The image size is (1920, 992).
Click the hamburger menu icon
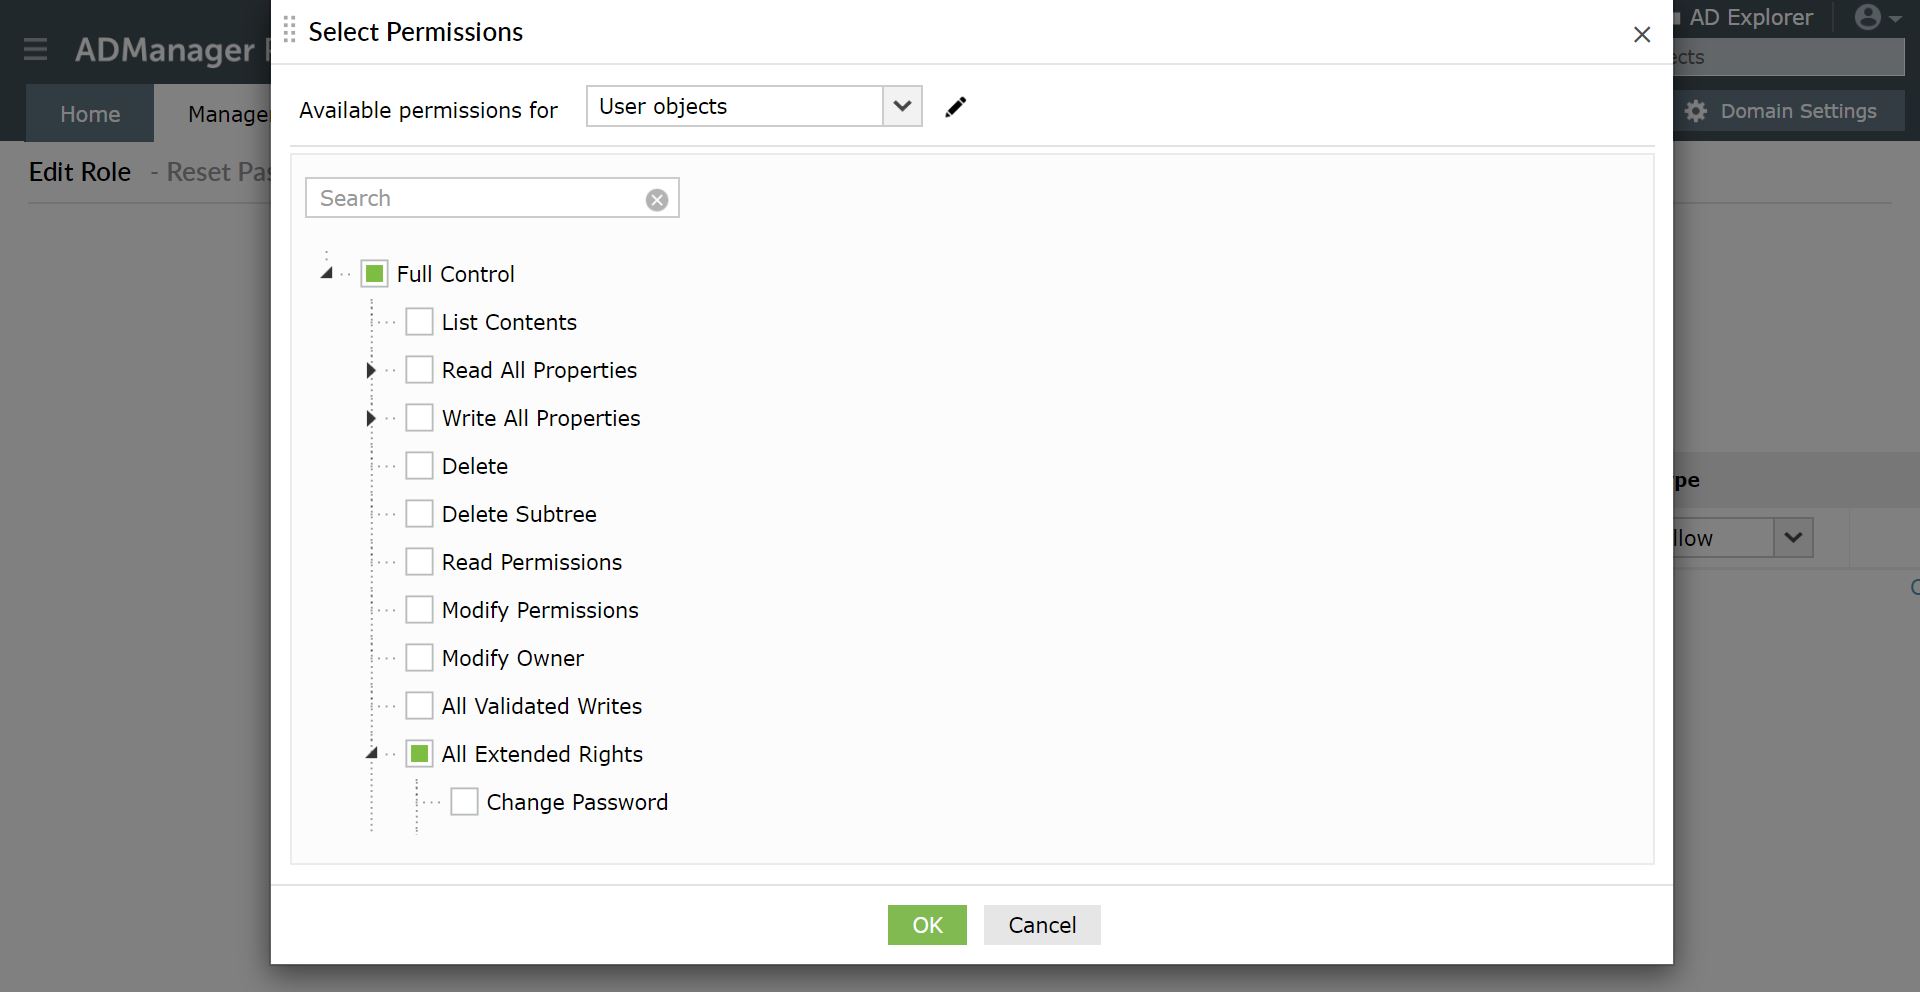click(x=36, y=49)
